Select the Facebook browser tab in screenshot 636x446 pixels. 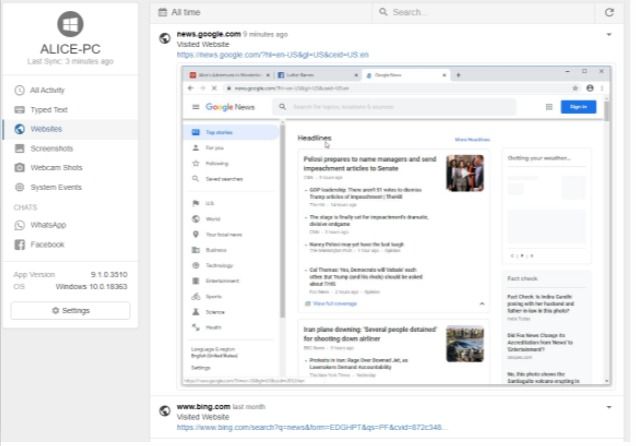point(316,75)
